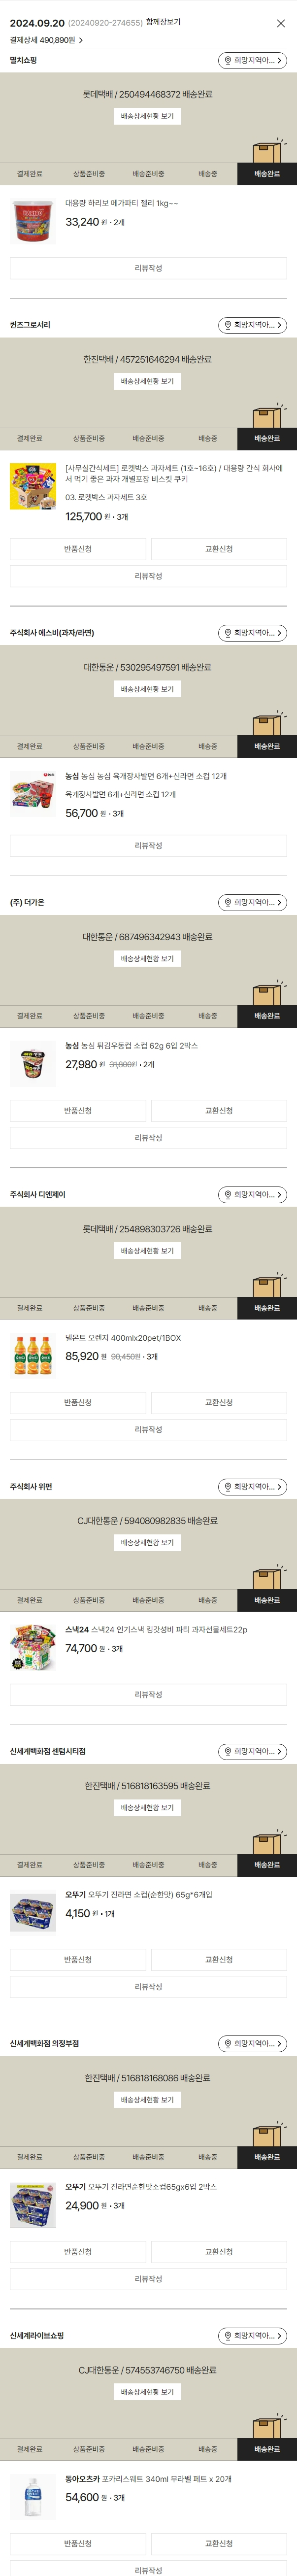
Task: Open 희망지역 dropdown for 퀸즈그로서리
Action: click(252, 326)
